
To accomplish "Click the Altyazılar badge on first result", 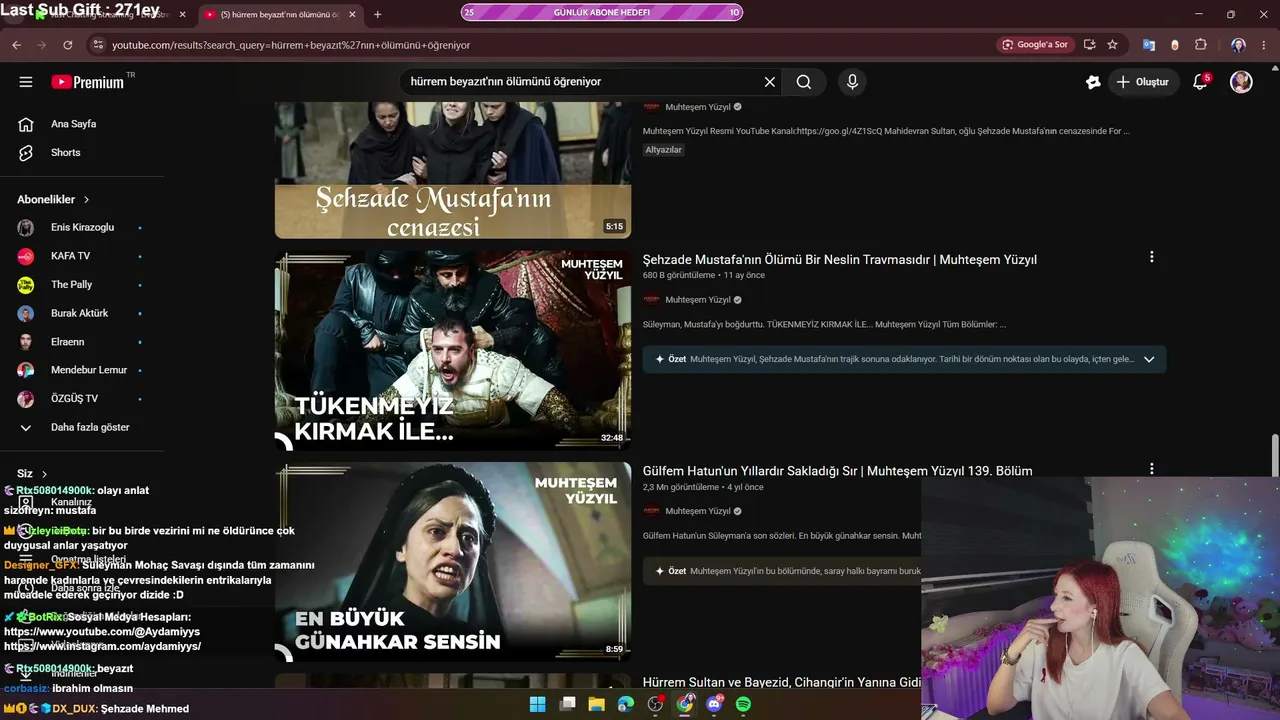I will tap(663, 150).
